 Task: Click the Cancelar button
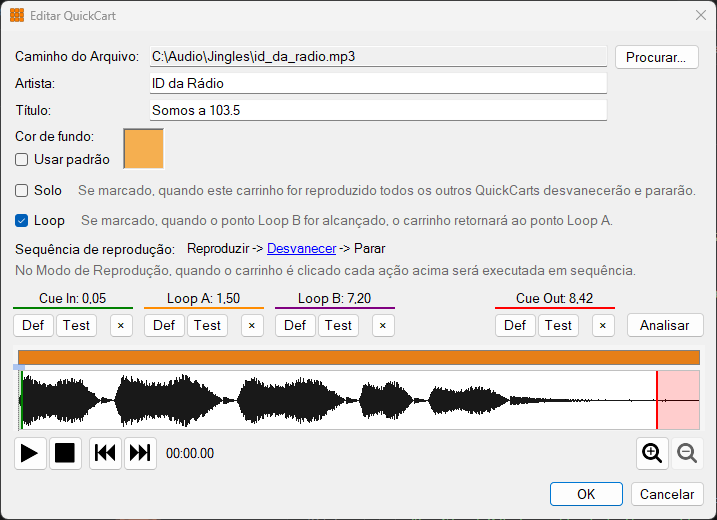pos(667,494)
